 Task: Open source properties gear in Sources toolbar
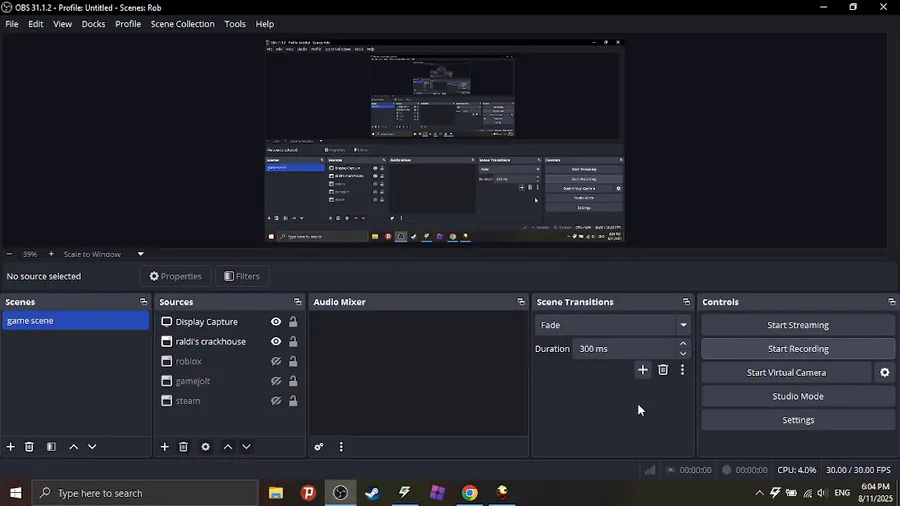click(205, 447)
